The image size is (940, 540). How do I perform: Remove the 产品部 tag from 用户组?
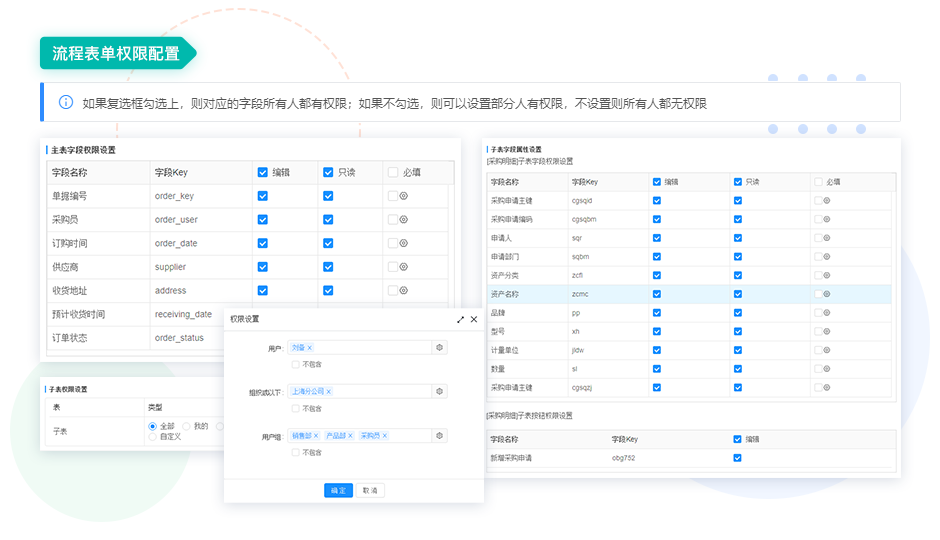click(350, 436)
